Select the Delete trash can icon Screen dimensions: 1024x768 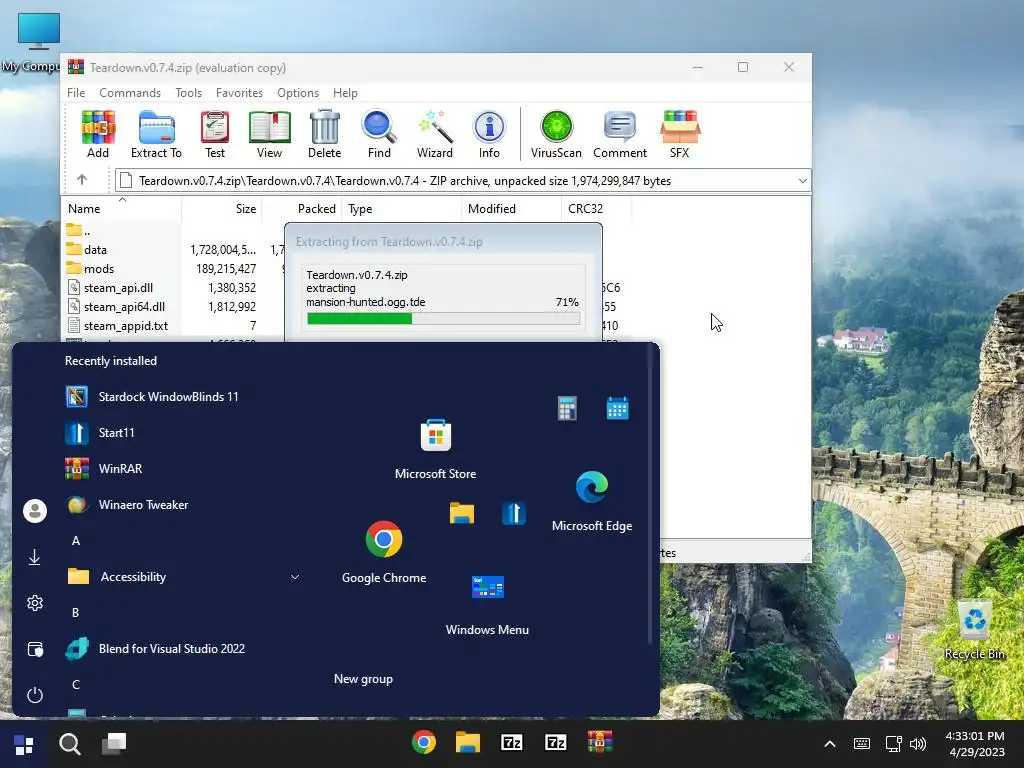[325, 135]
